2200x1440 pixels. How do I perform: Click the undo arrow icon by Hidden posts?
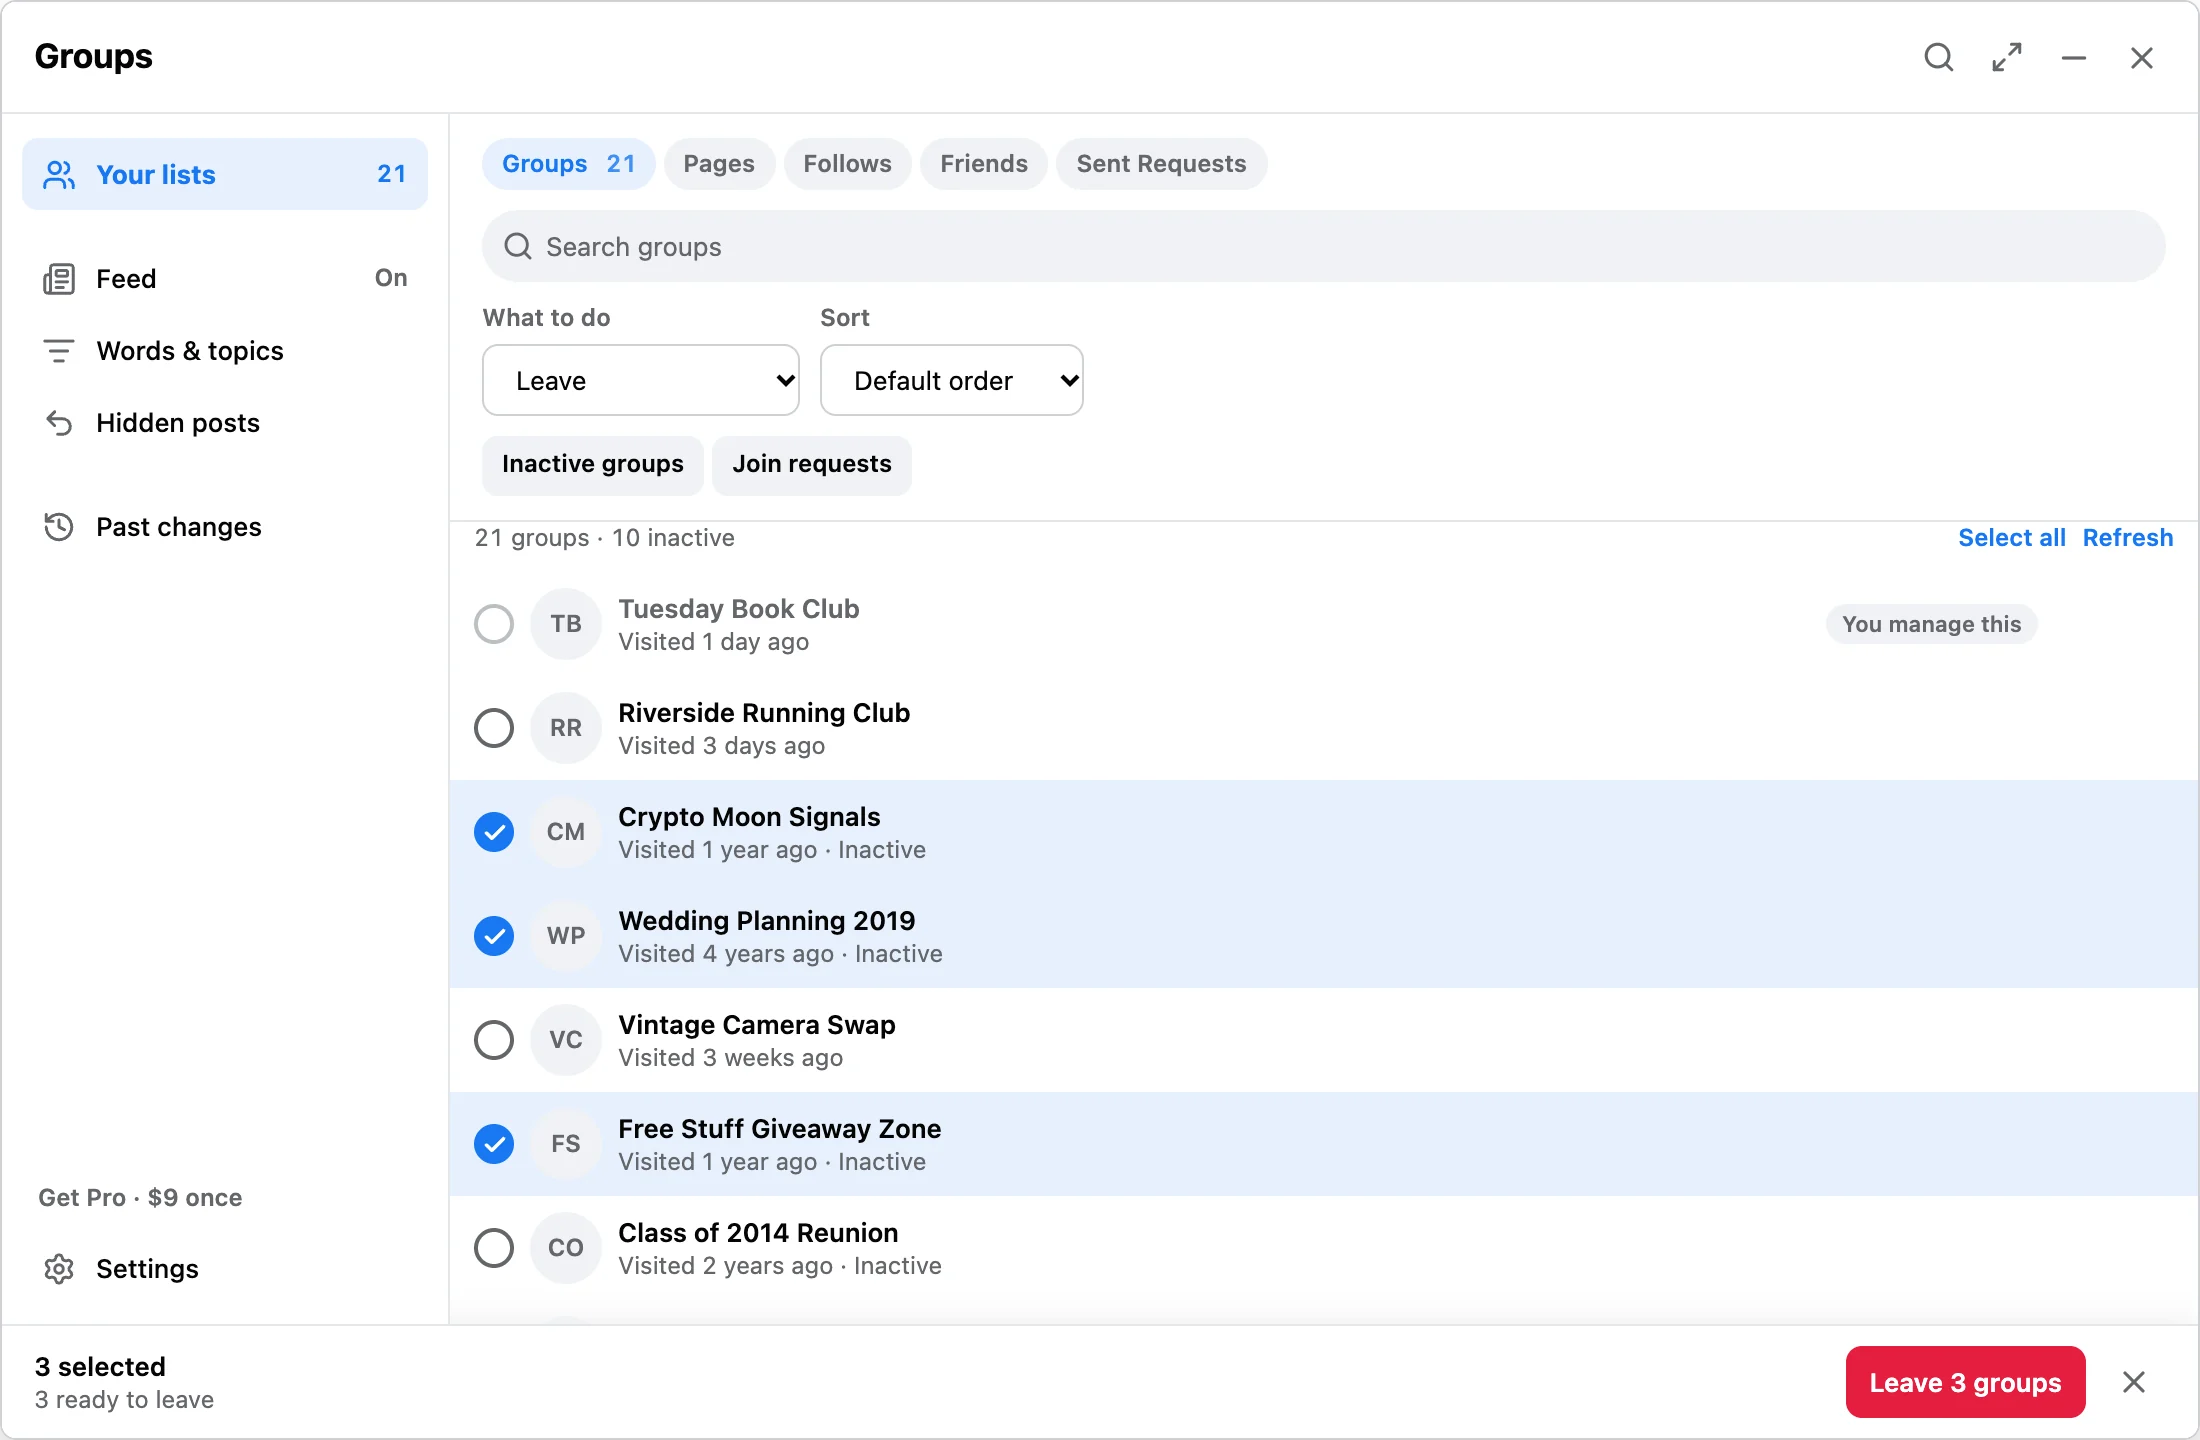point(59,423)
